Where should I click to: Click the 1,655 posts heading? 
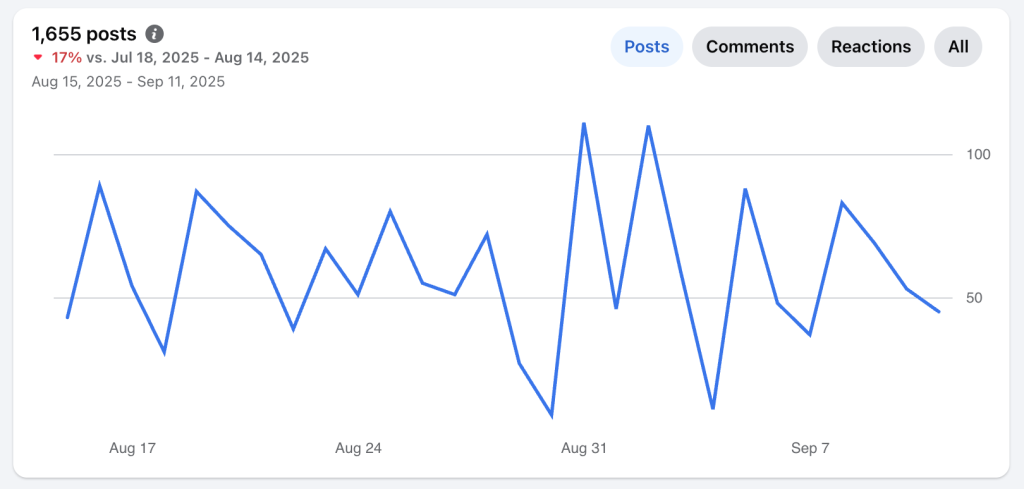click(84, 34)
